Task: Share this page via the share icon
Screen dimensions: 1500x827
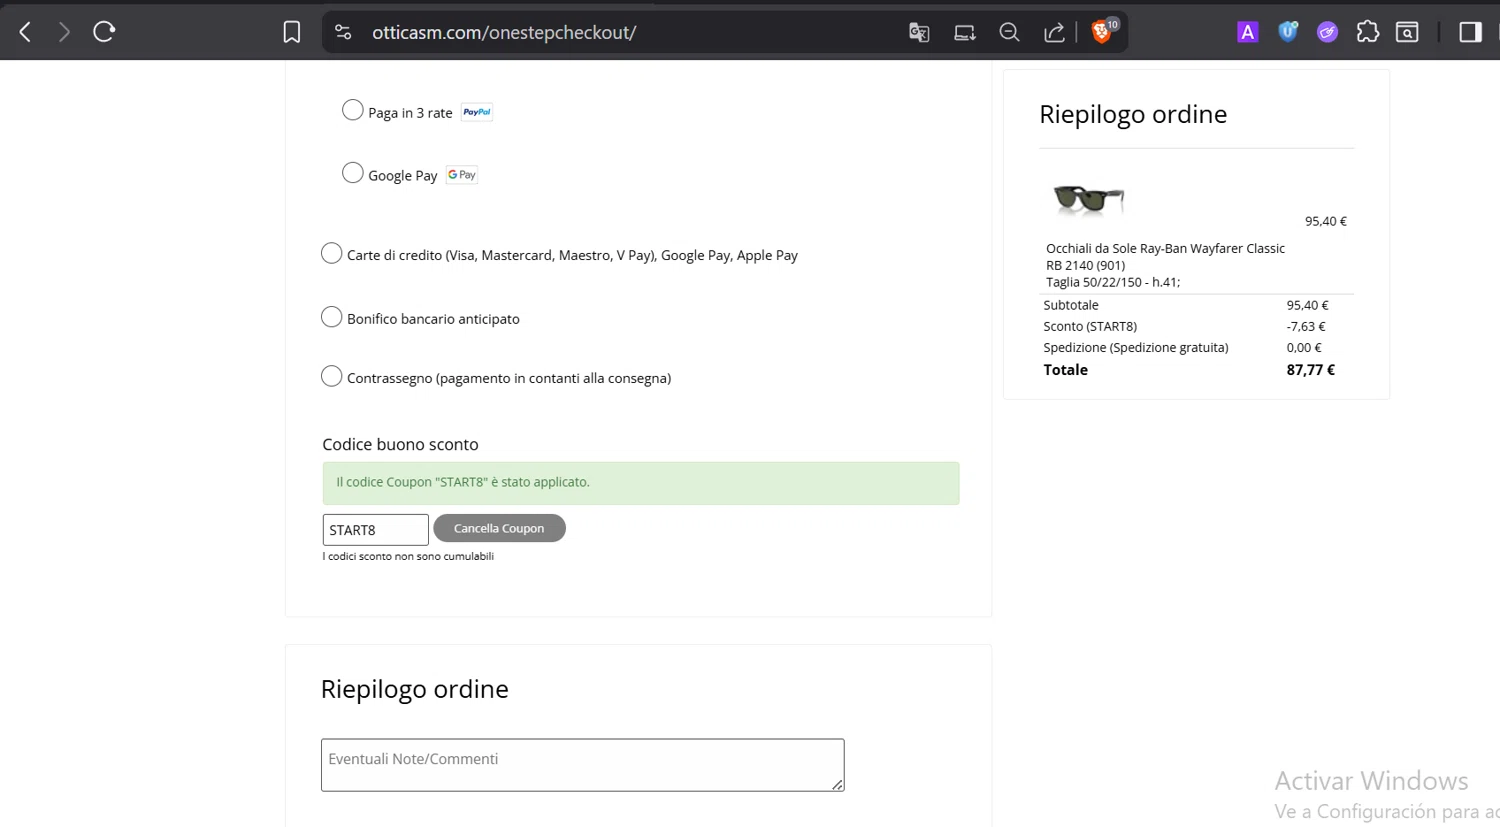Action: click(1054, 32)
